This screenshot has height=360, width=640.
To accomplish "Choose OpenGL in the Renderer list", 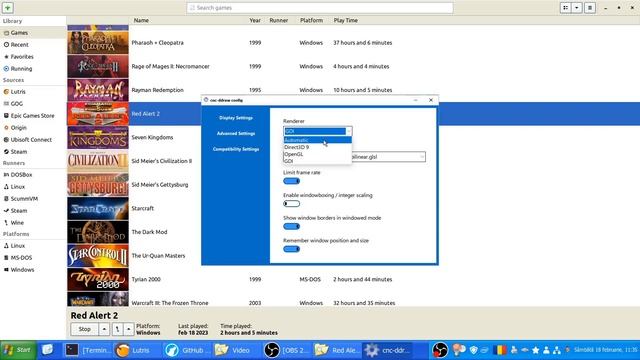I will pyautogui.click(x=318, y=154).
